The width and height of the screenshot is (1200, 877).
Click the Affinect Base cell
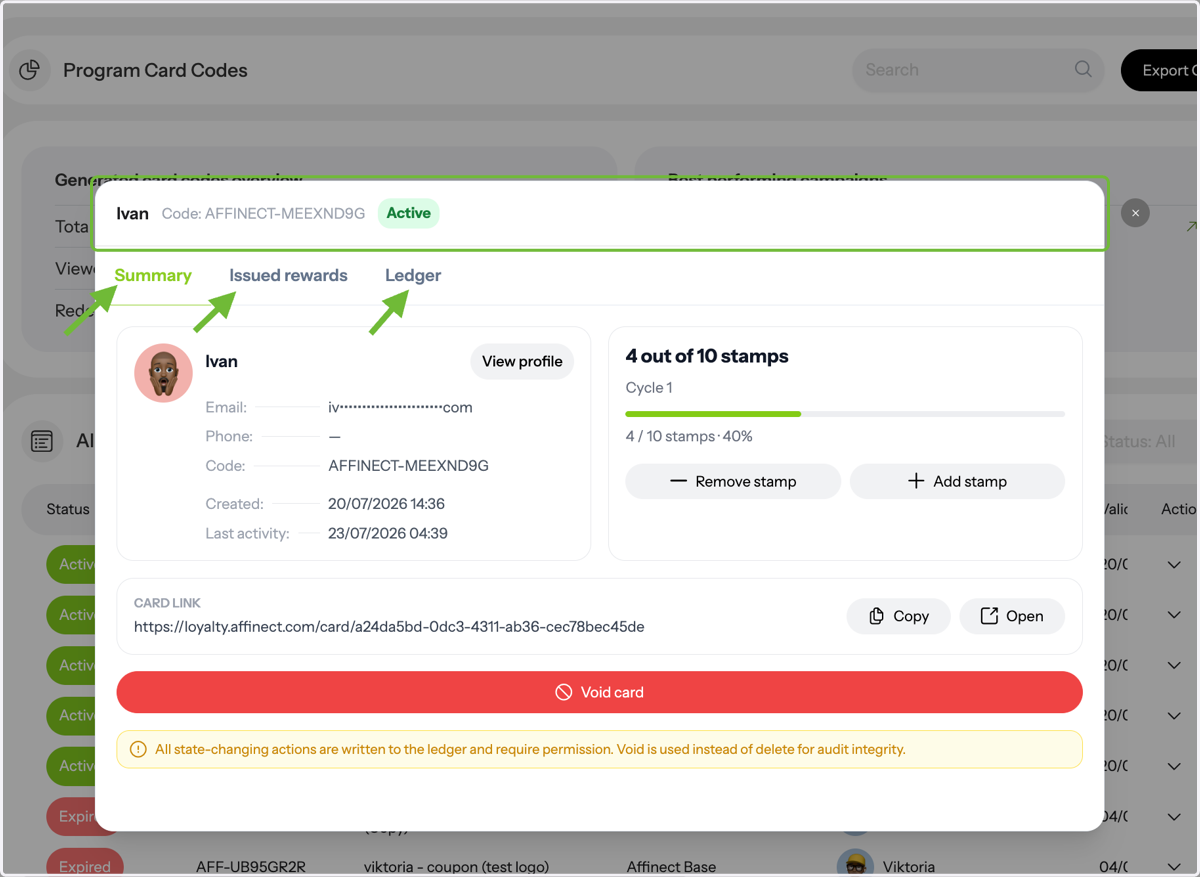click(671, 867)
